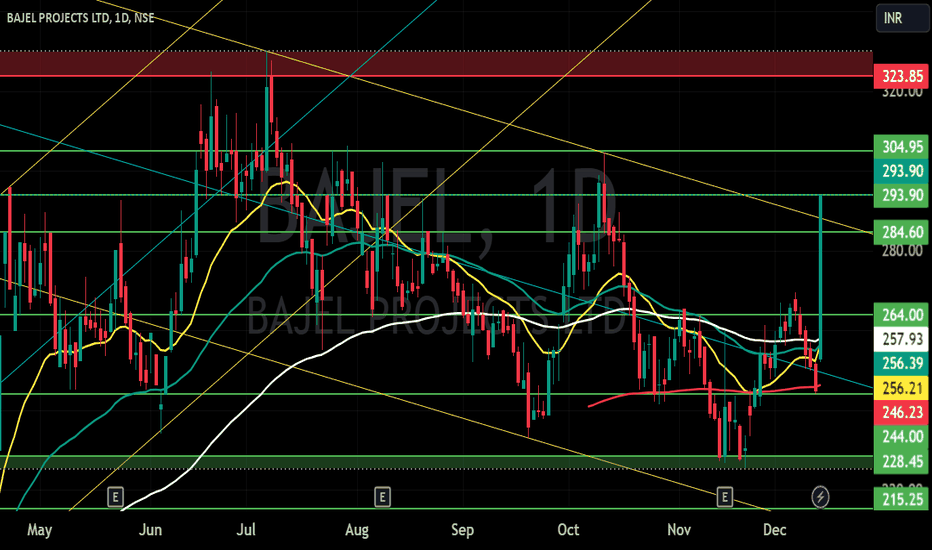Click the earnings E marker near November
Image resolution: width=932 pixels, height=550 pixels.
724,496
